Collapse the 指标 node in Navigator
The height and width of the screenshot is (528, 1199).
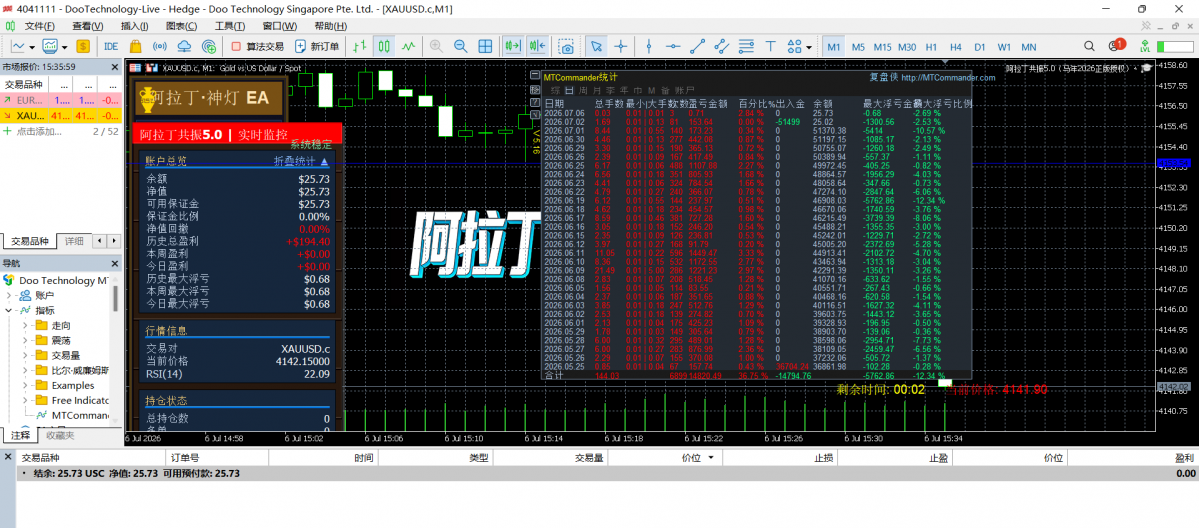pos(10,311)
